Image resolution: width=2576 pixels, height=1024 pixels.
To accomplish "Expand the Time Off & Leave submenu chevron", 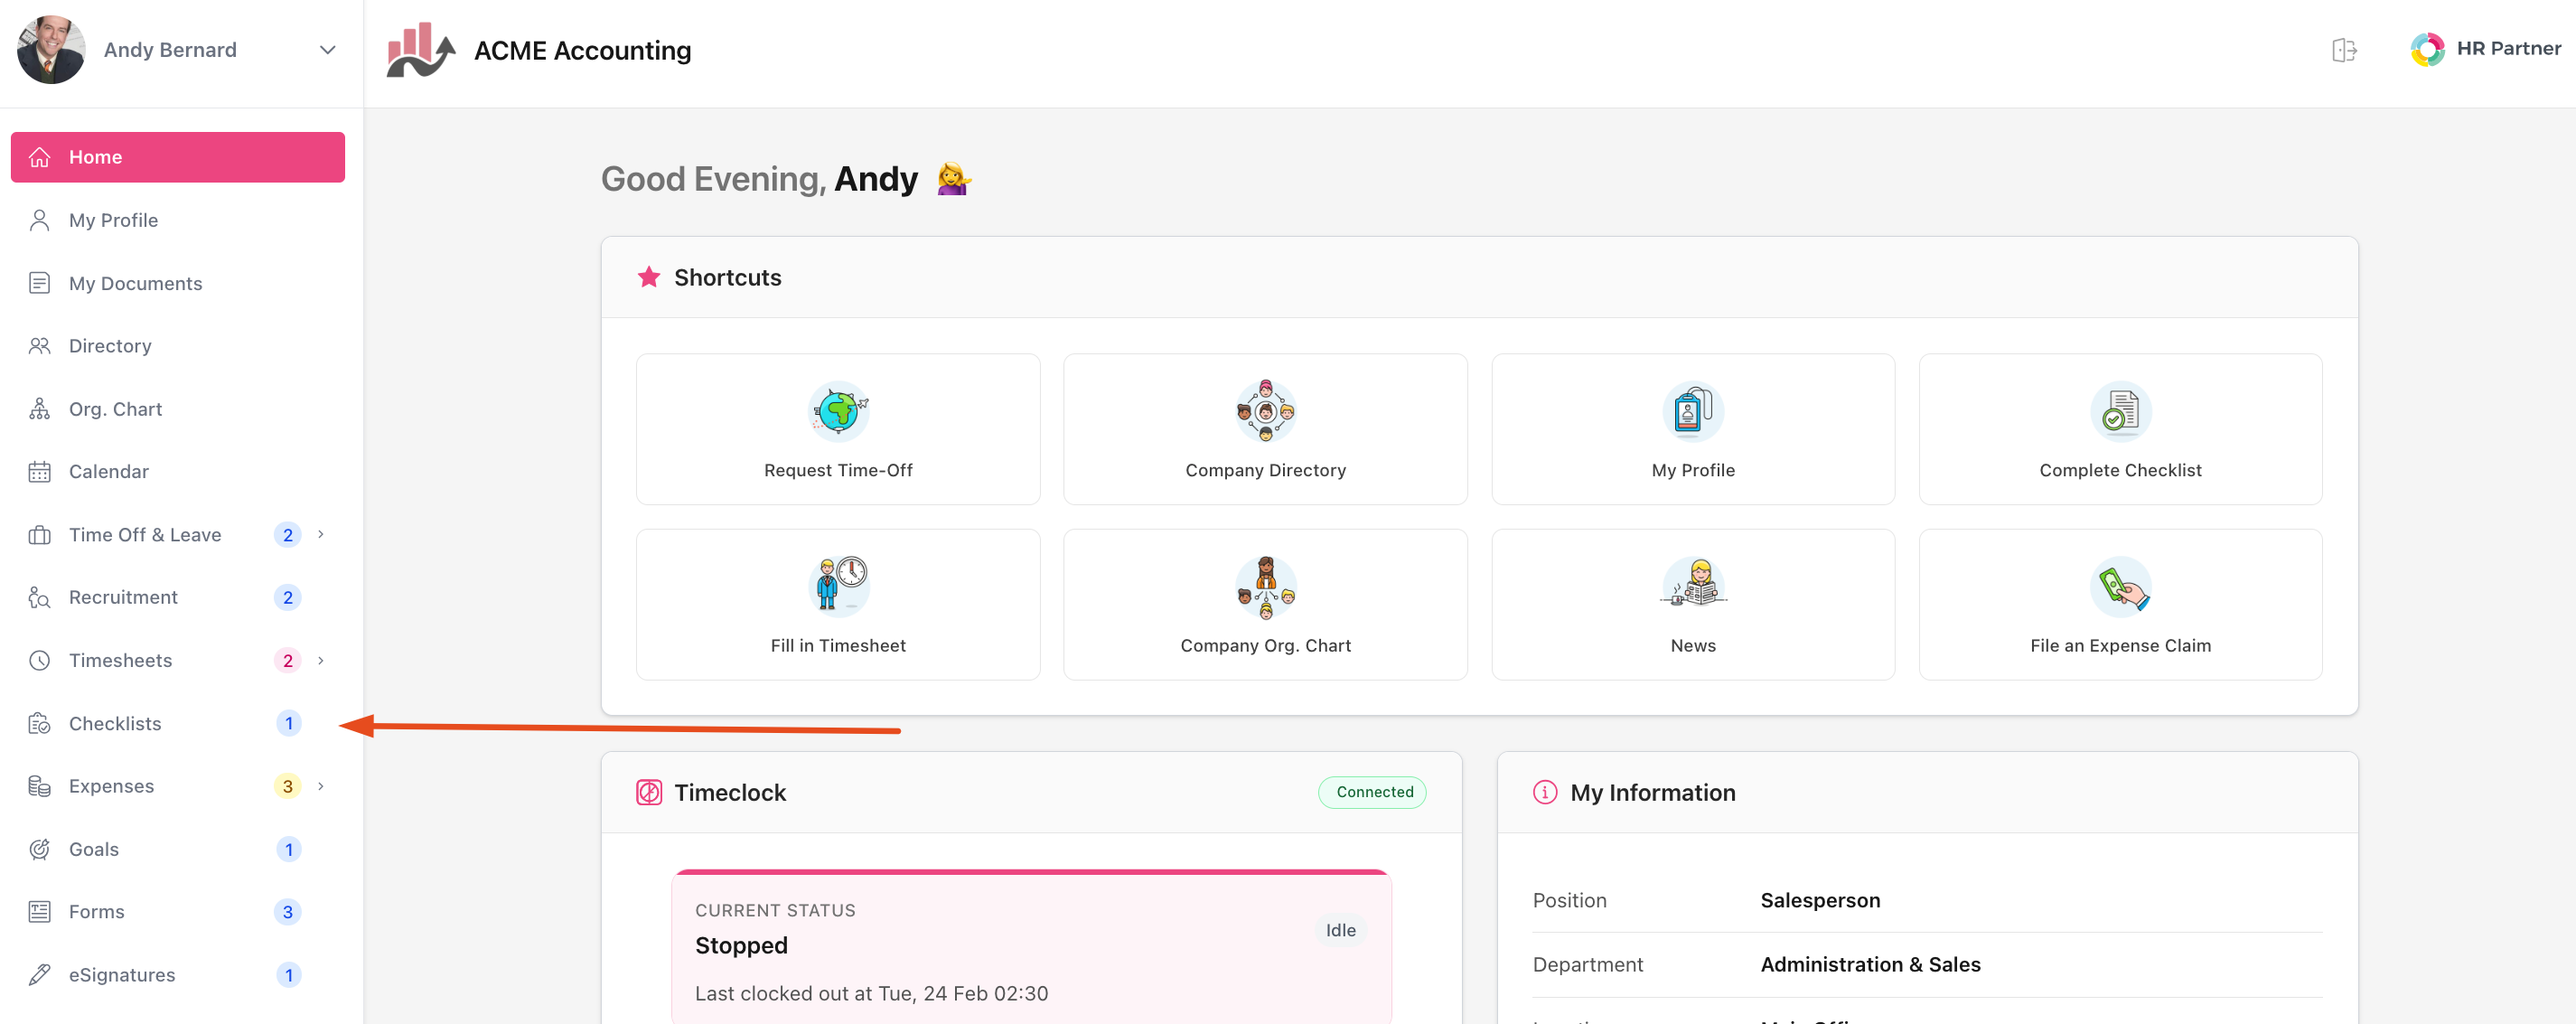I will click(x=321, y=534).
